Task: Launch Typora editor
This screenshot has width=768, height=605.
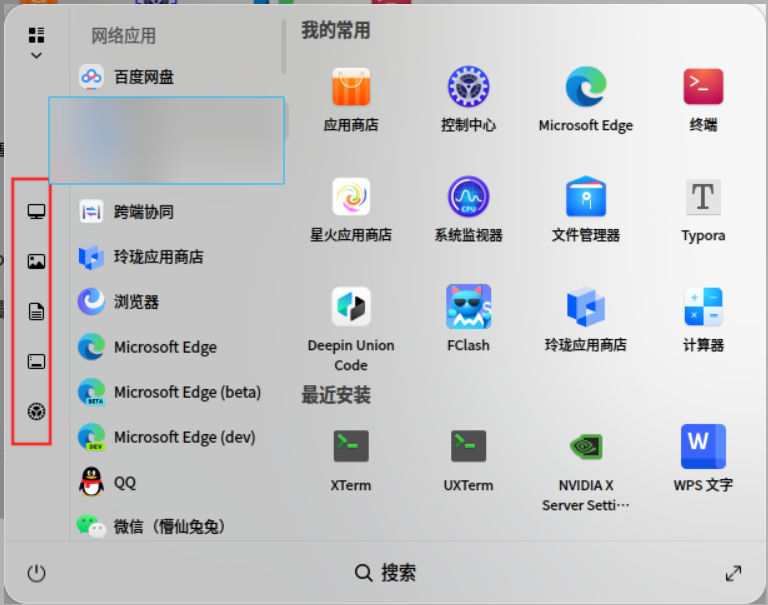Action: (703, 210)
